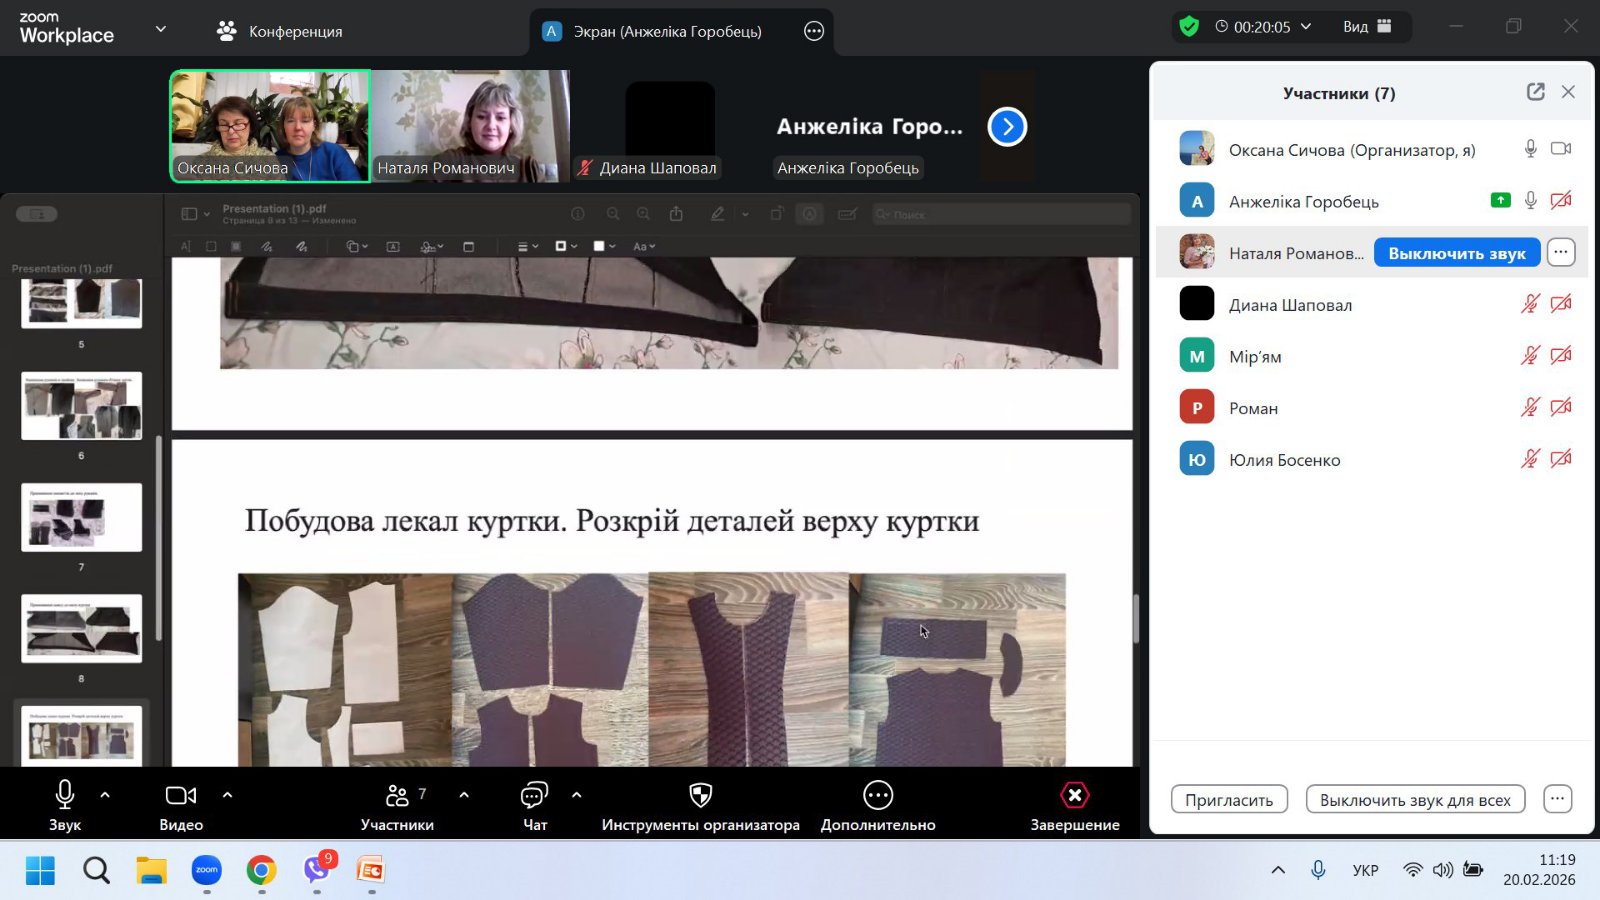Open Zoom Workplace dropdown chevron
The image size is (1600, 900).
[161, 29]
